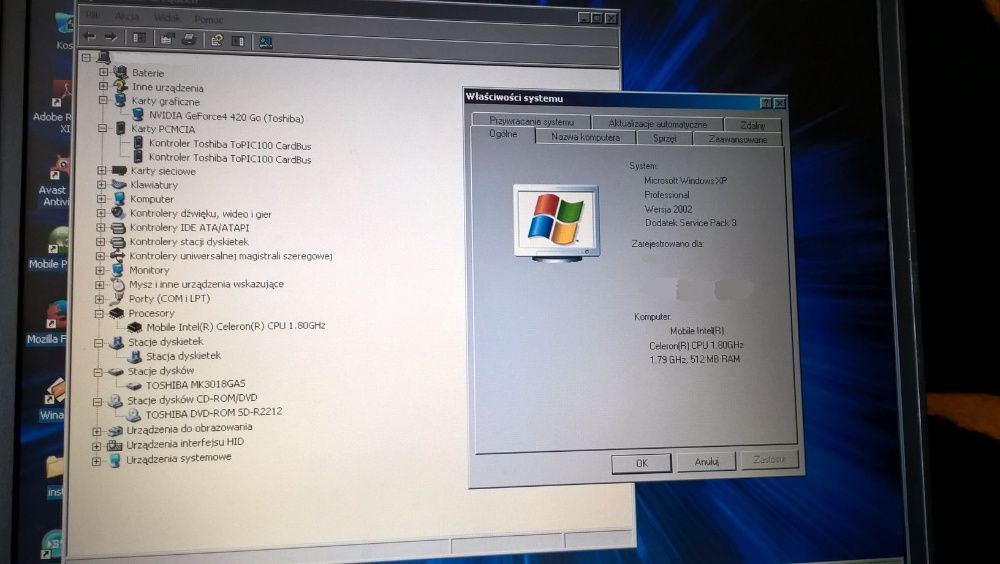Select the Urządzenia systemowe icon
1000x564 pixels.
point(114,460)
